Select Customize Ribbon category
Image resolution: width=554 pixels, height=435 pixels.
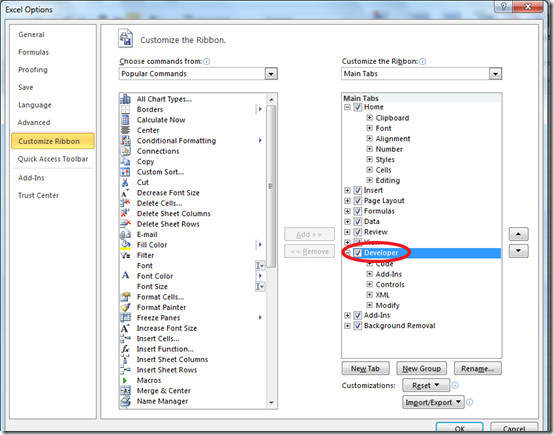pyautogui.click(x=53, y=141)
